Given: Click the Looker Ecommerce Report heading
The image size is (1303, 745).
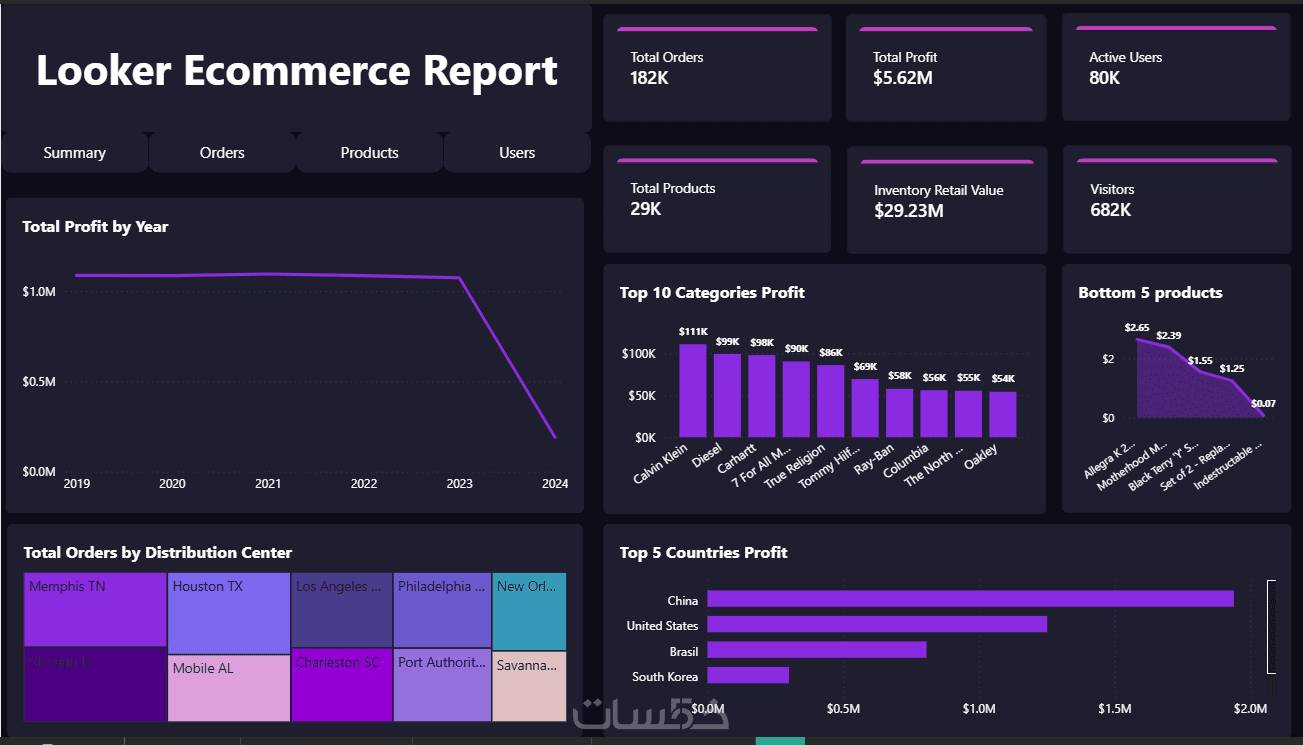Looking at the screenshot, I should point(297,71).
